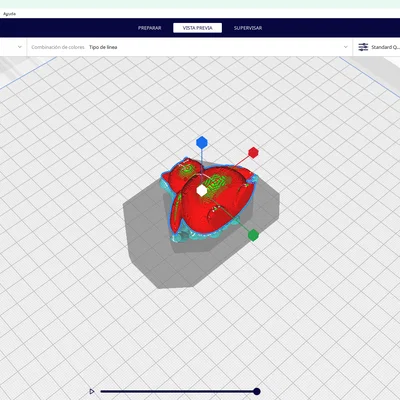Expand the left view-type dropdown chevron
The image size is (400, 400).
[20, 47]
